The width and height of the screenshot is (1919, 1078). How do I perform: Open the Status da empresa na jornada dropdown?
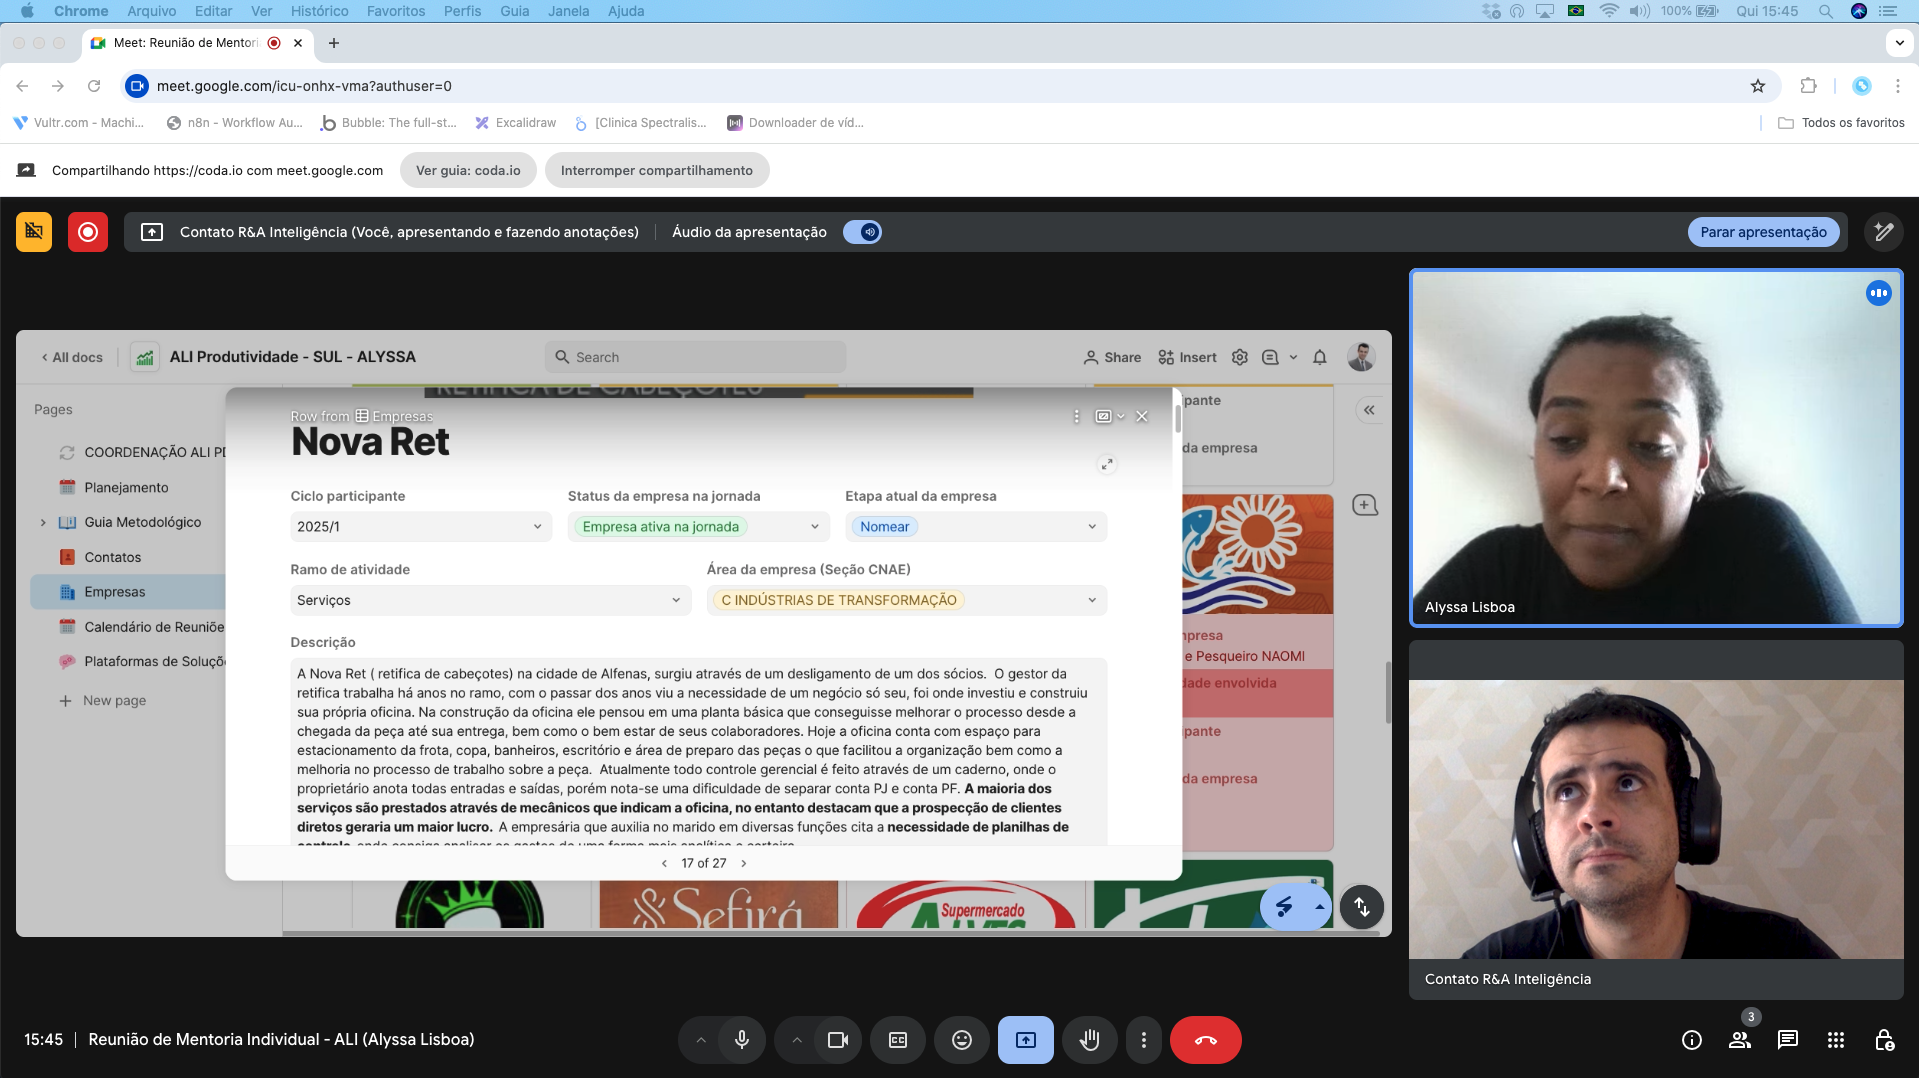click(698, 527)
